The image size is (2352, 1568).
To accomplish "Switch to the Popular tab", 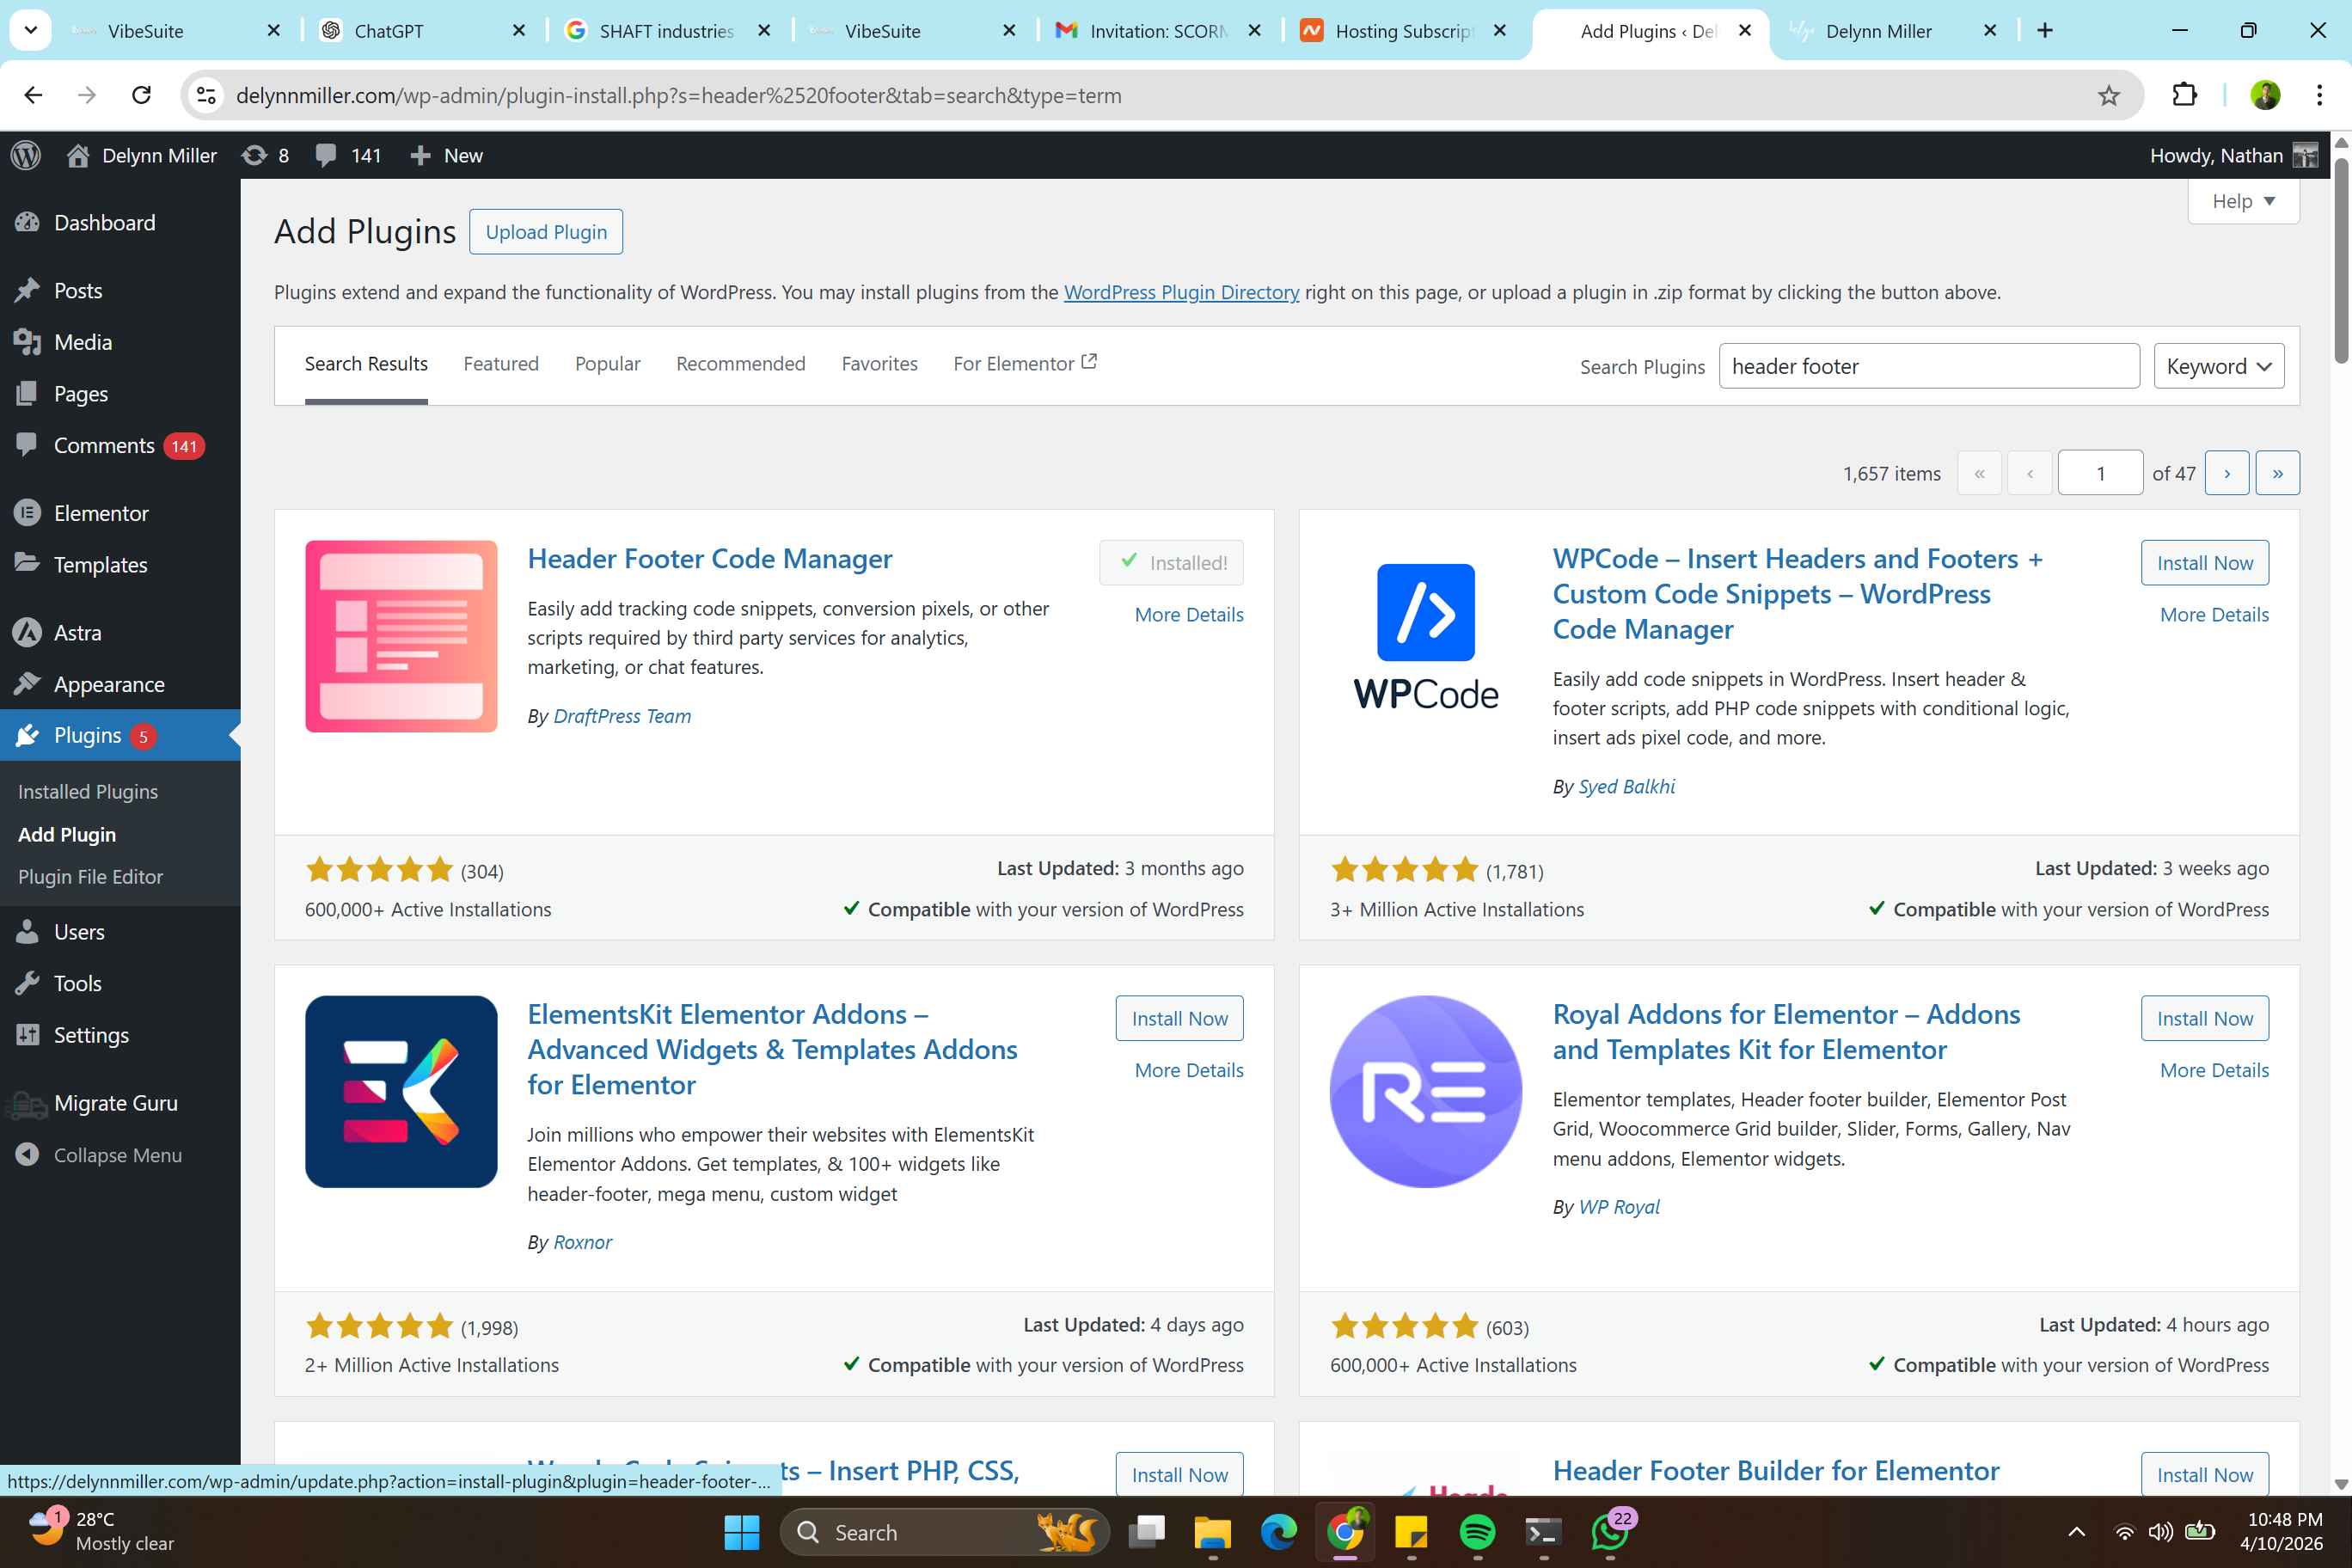I will 607,364.
